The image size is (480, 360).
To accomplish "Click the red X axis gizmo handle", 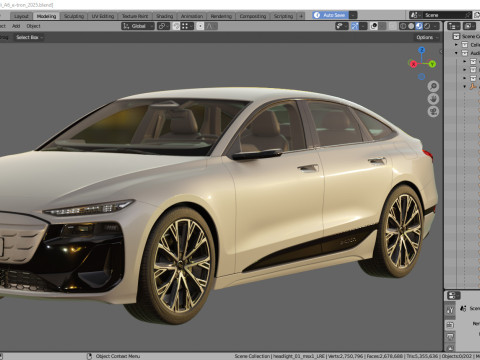I will pos(413,64).
